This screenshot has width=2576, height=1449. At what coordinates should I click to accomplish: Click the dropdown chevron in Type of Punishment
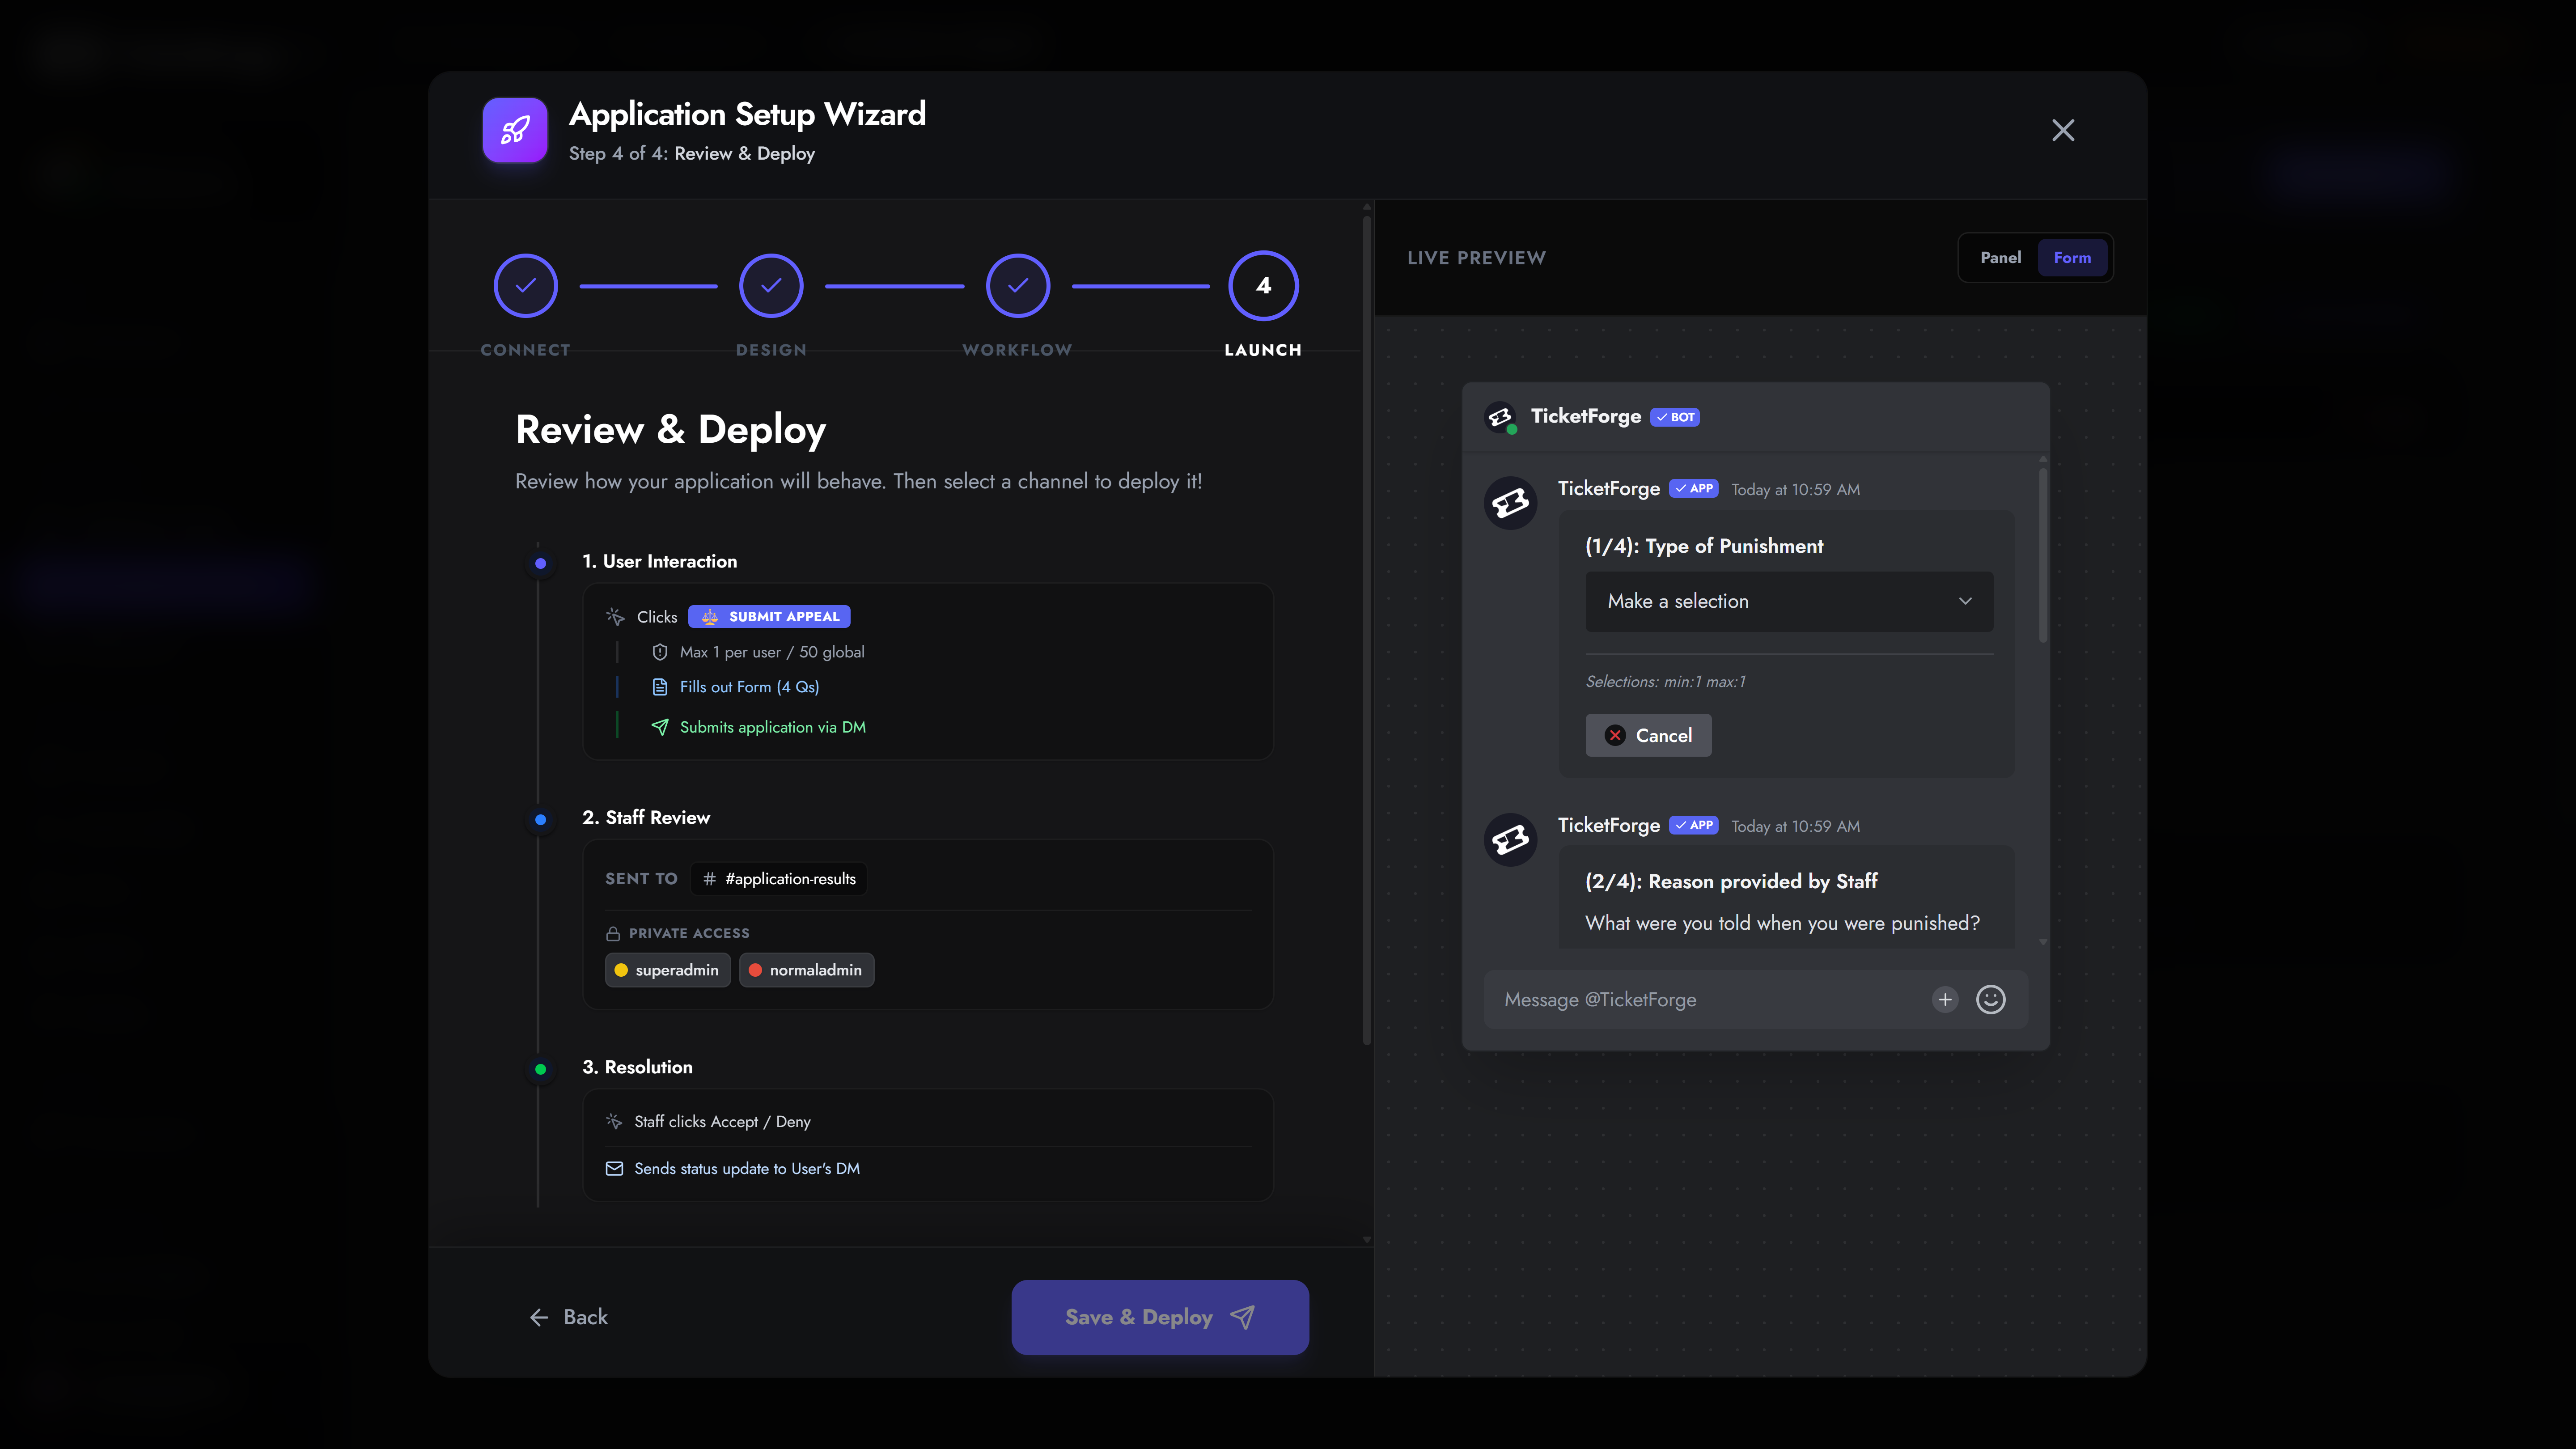(1965, 601)
